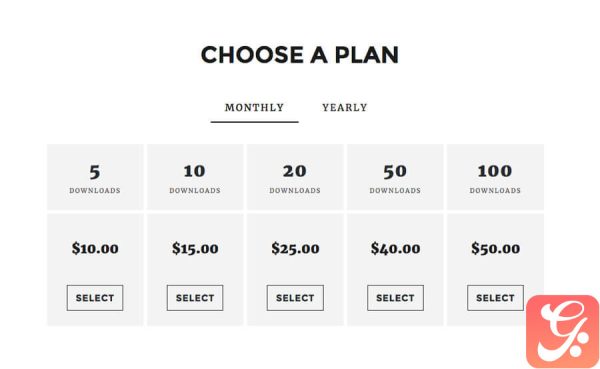Screen dimensions: 600x369
Task: Click the 10 Downloads plan header card
Action: pyautogui.click(x=195, y=177)
